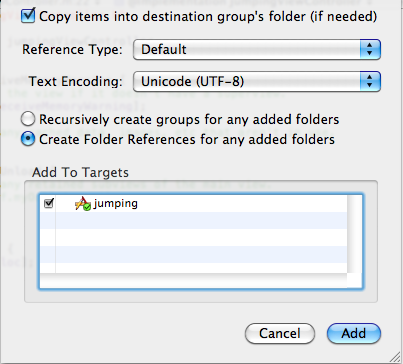This screenshot has width=403, height=364.
Task: Click the window resize grip in corner
Action: (396, 357)
